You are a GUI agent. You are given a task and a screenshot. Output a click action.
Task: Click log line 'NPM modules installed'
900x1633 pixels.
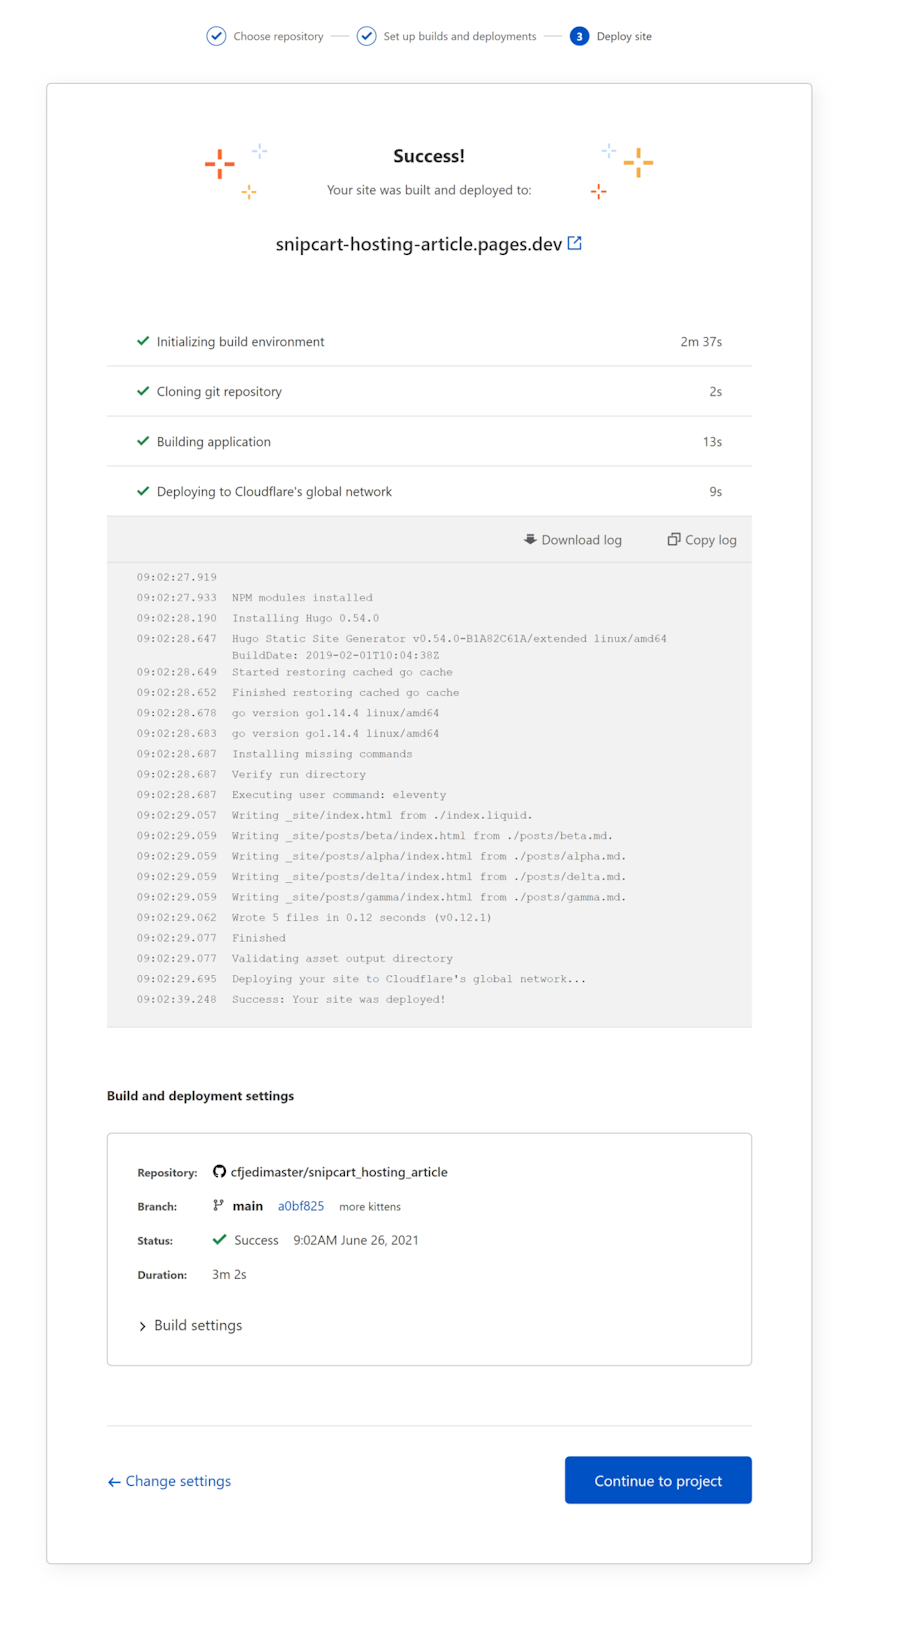tap(302, 598)
